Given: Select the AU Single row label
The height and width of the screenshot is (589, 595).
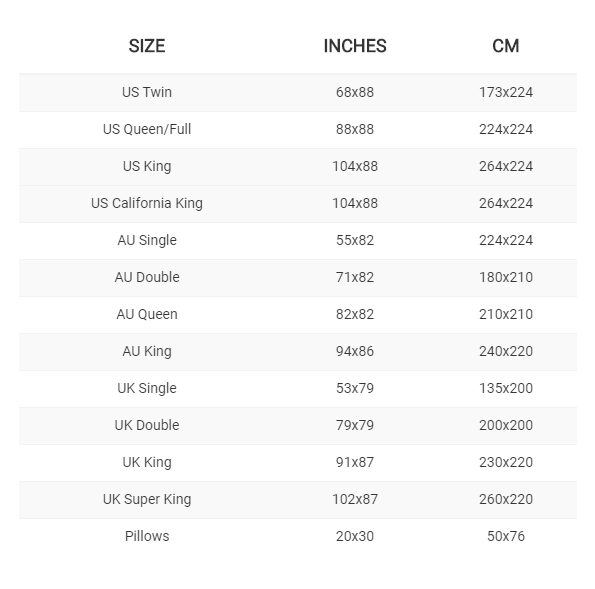Looking at the screenshot, I should click(x=147, y=240).
